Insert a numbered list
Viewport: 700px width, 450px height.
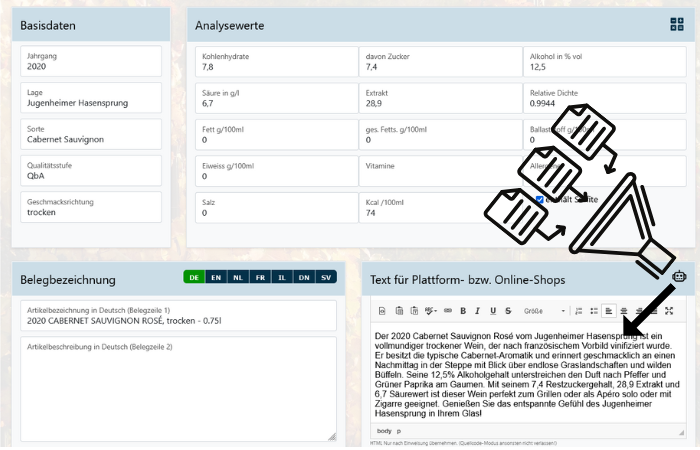pos(579,311)
